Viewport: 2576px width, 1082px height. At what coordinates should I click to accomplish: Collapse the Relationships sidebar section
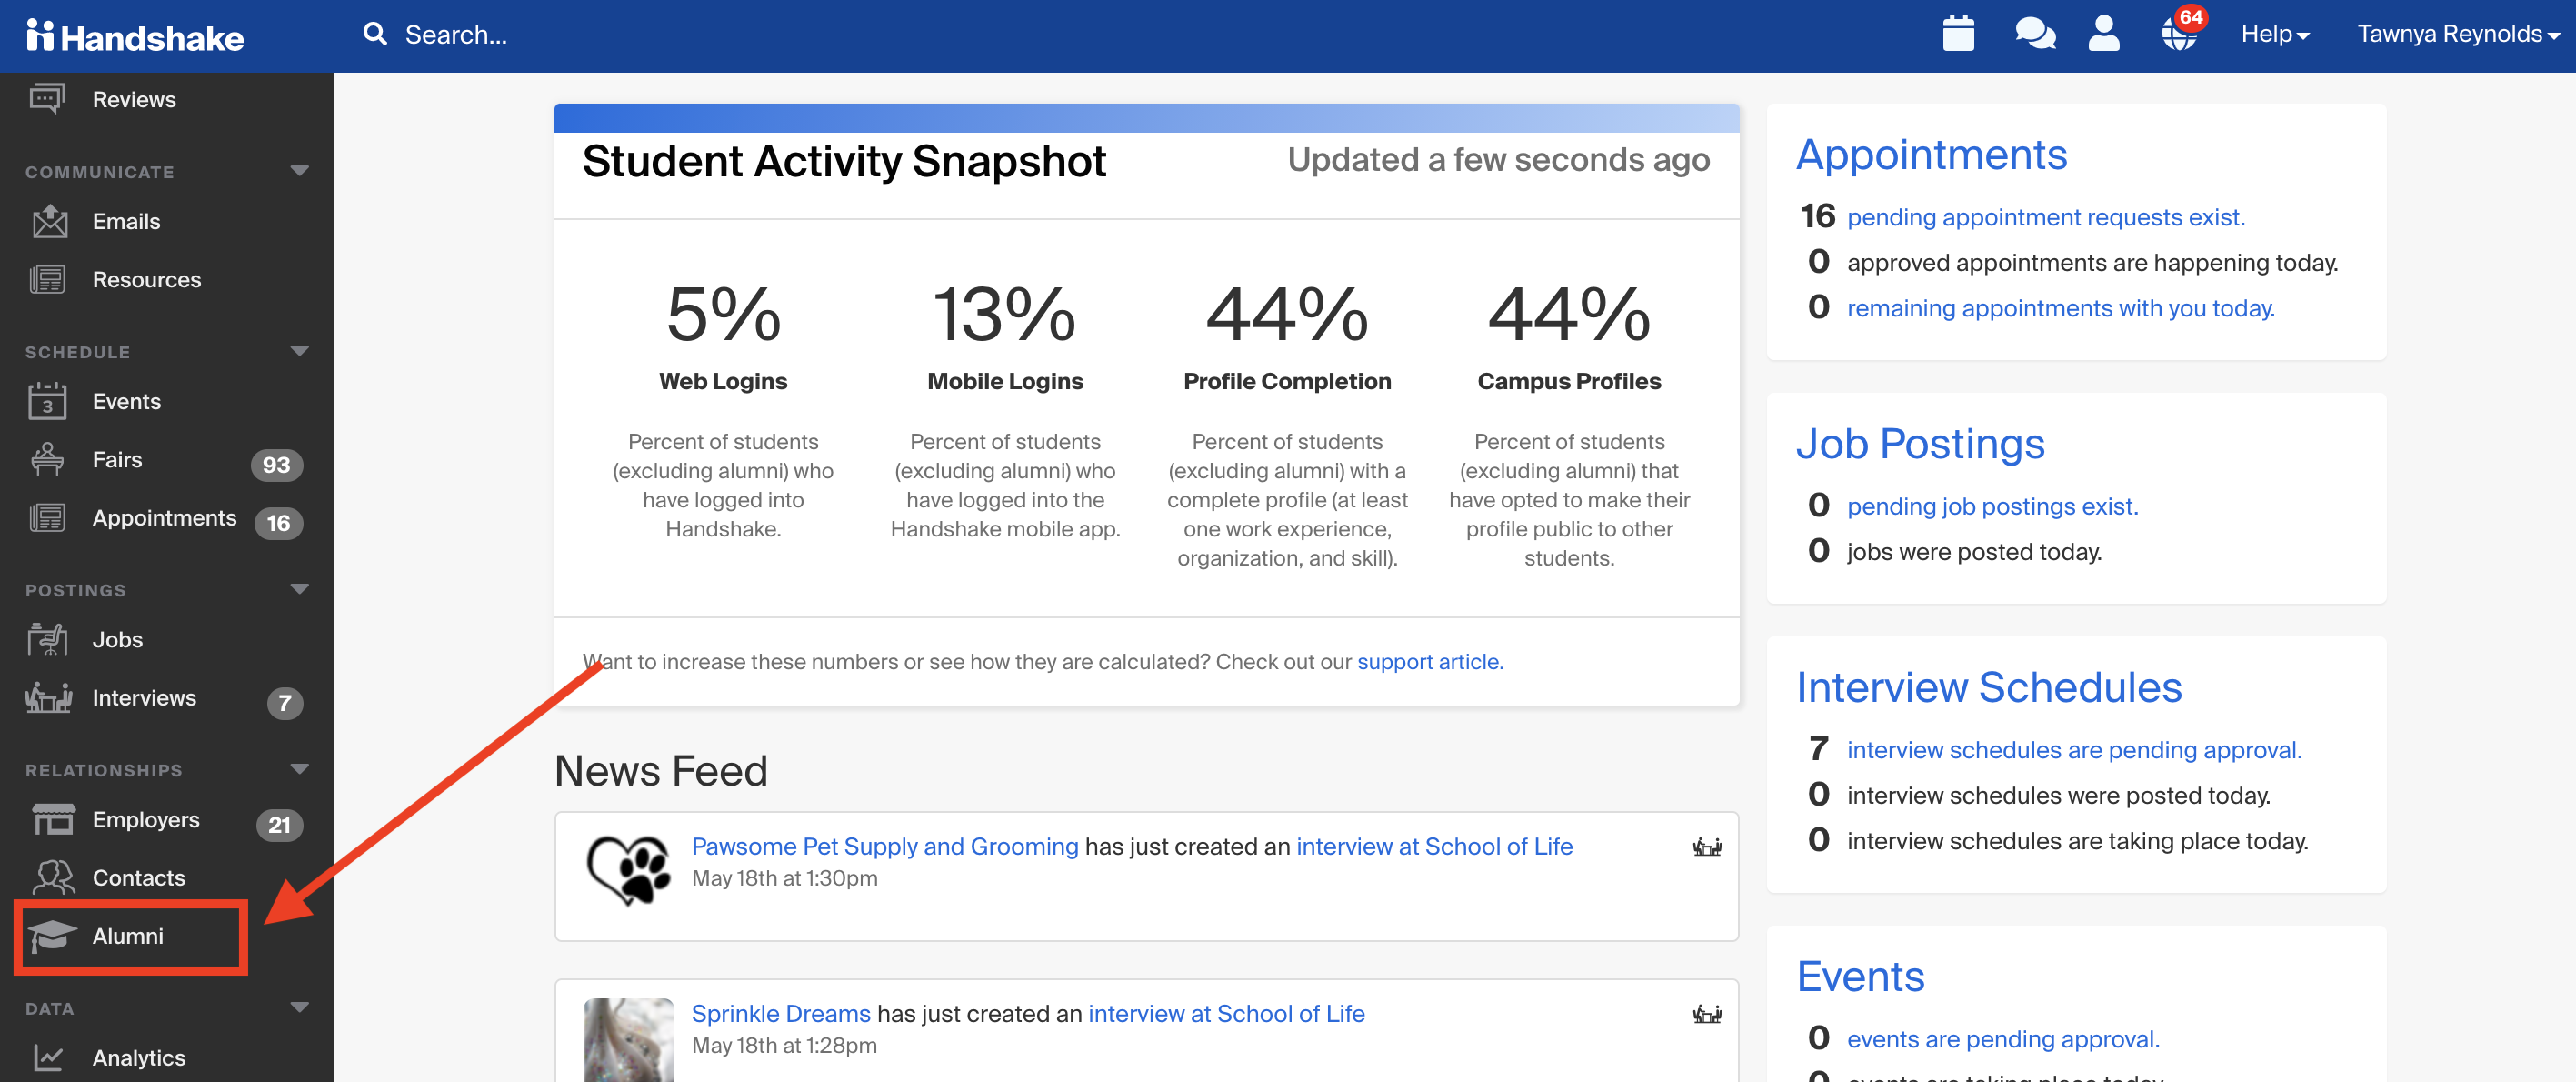(299, 769)
